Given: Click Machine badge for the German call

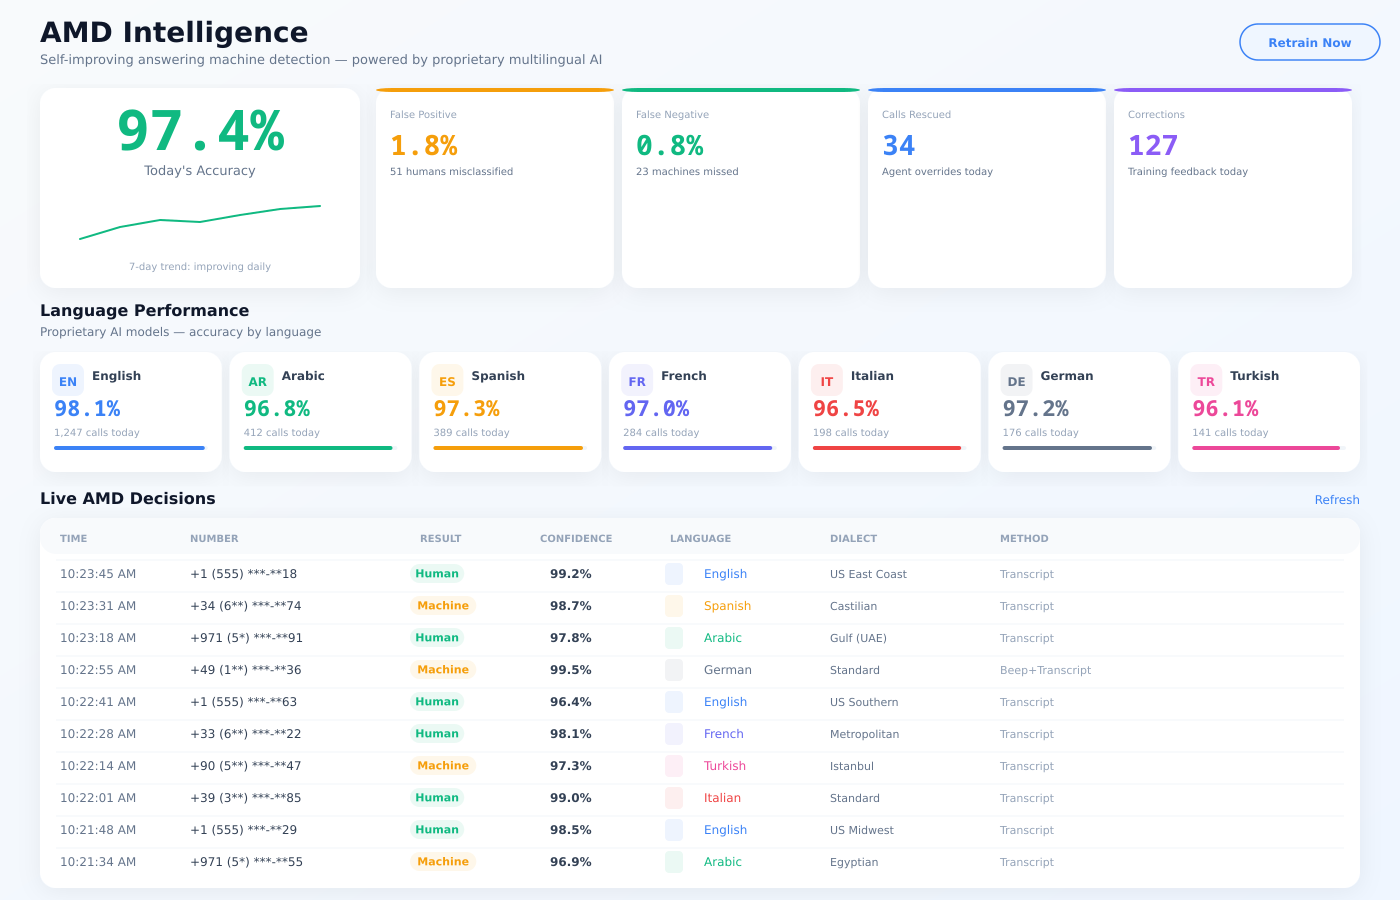Looking at the screenshot, I should point(443,670).
